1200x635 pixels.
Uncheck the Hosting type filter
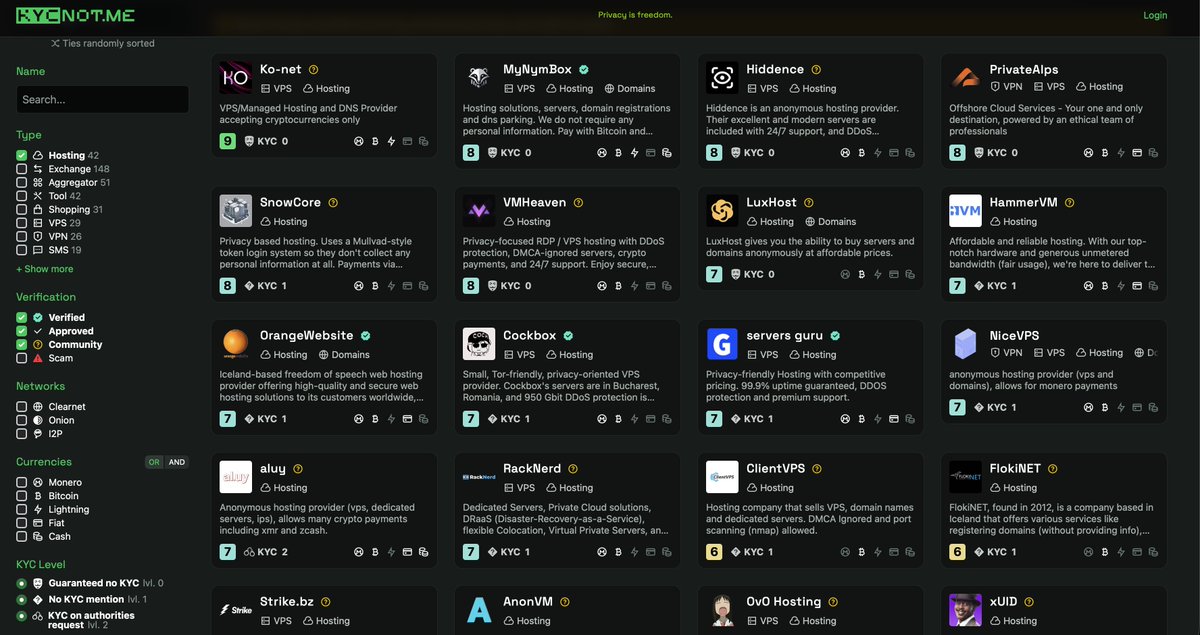pyautogui.click(x=21, y=156)
